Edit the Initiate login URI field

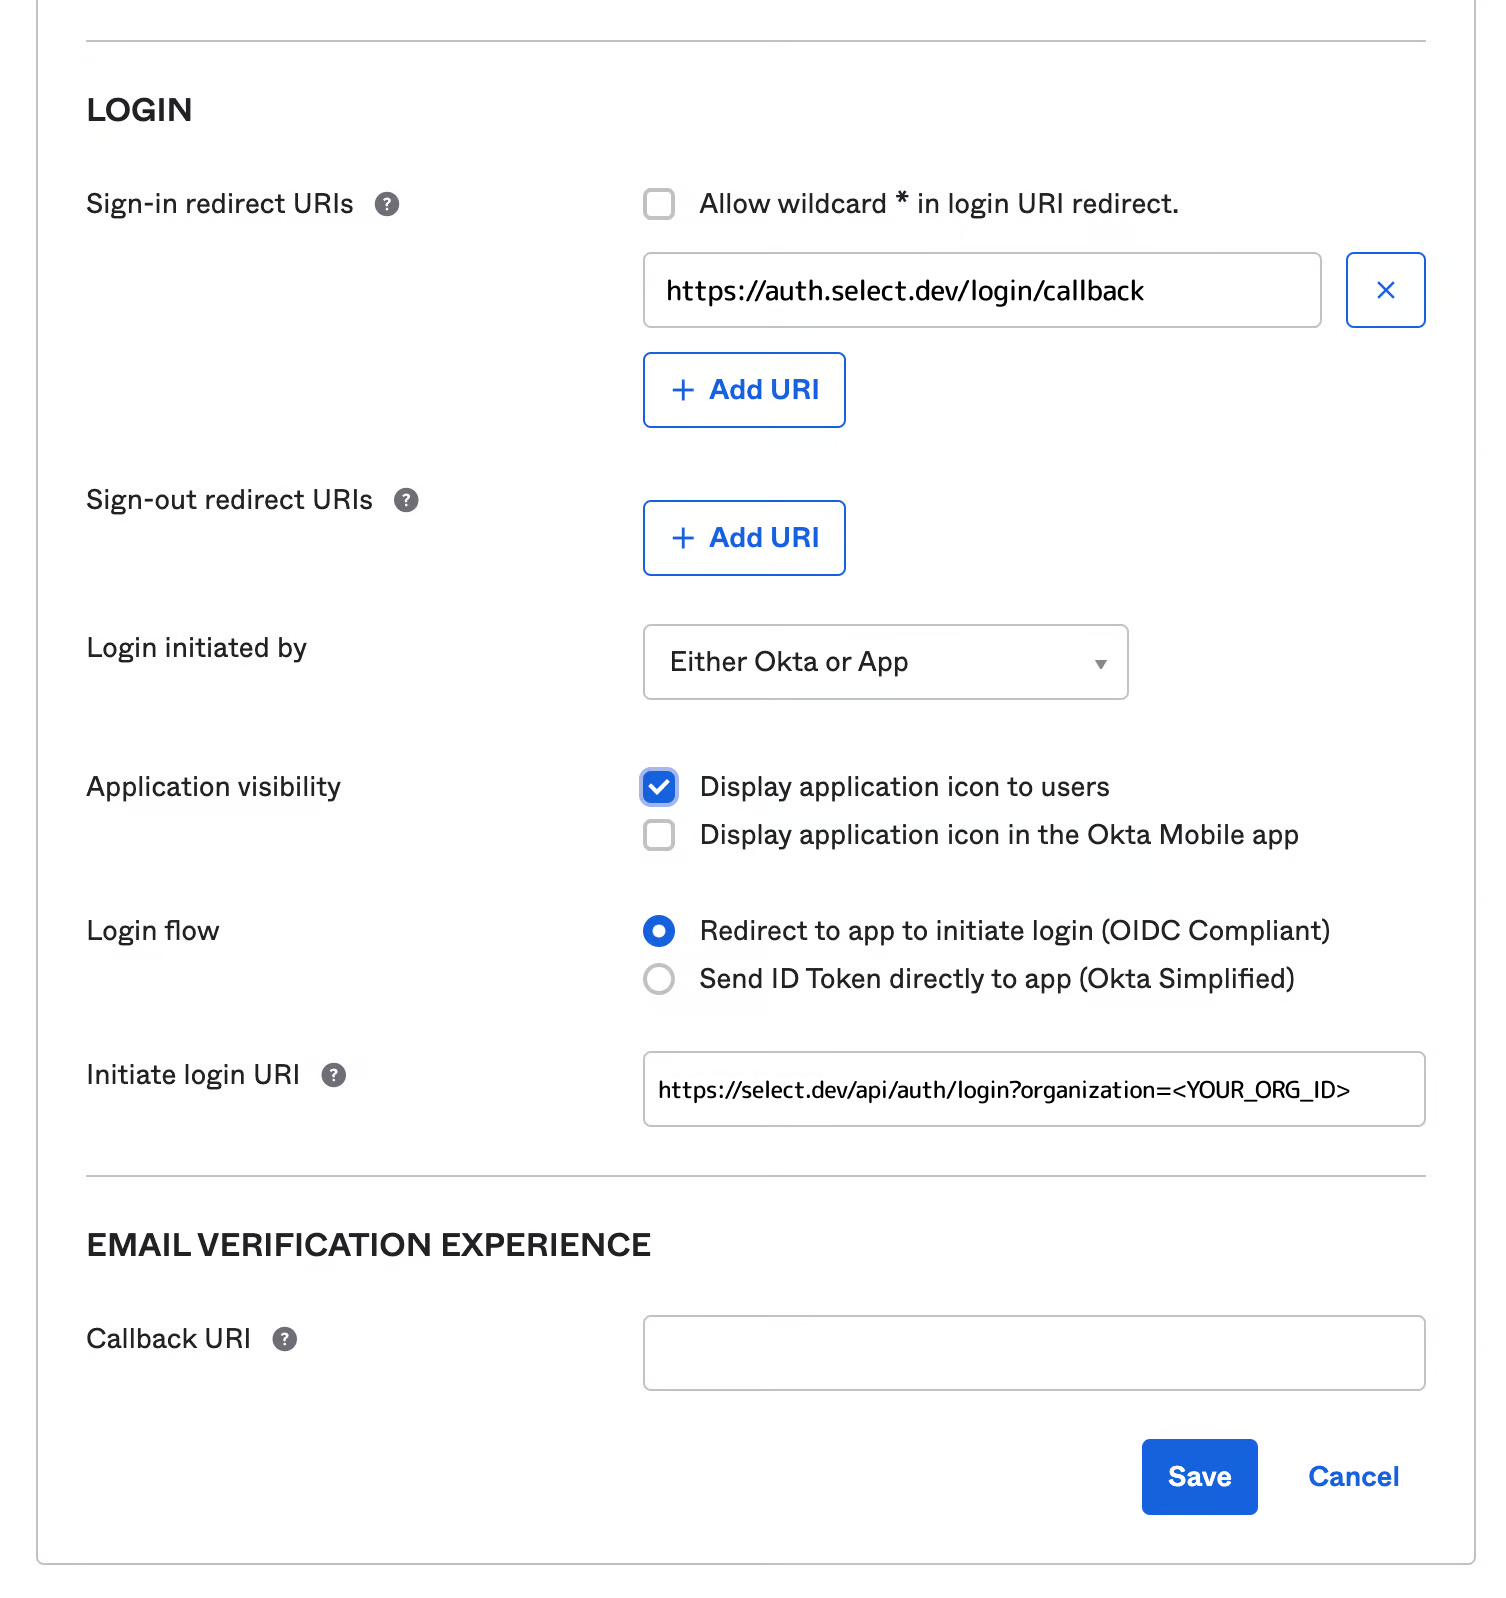(1034, 1089)
